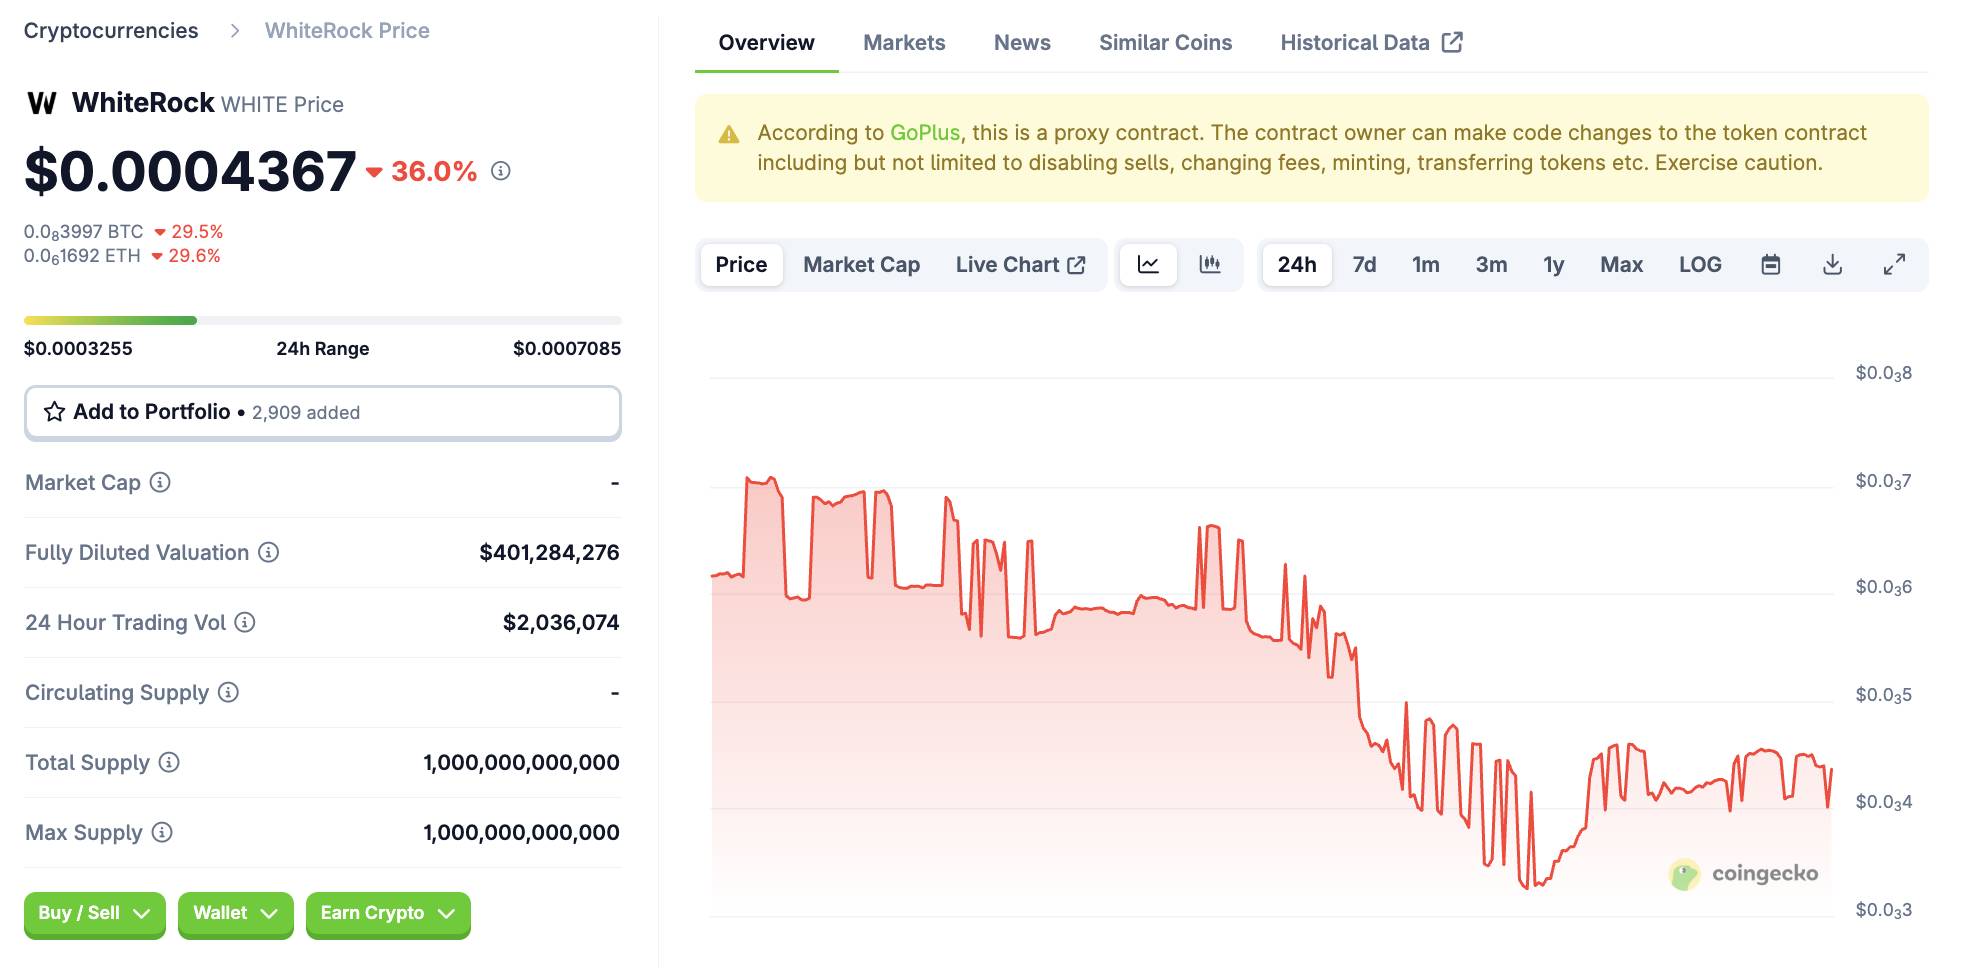
Task: Open the calendar date range picker icon
Action: coord(1771,265)
